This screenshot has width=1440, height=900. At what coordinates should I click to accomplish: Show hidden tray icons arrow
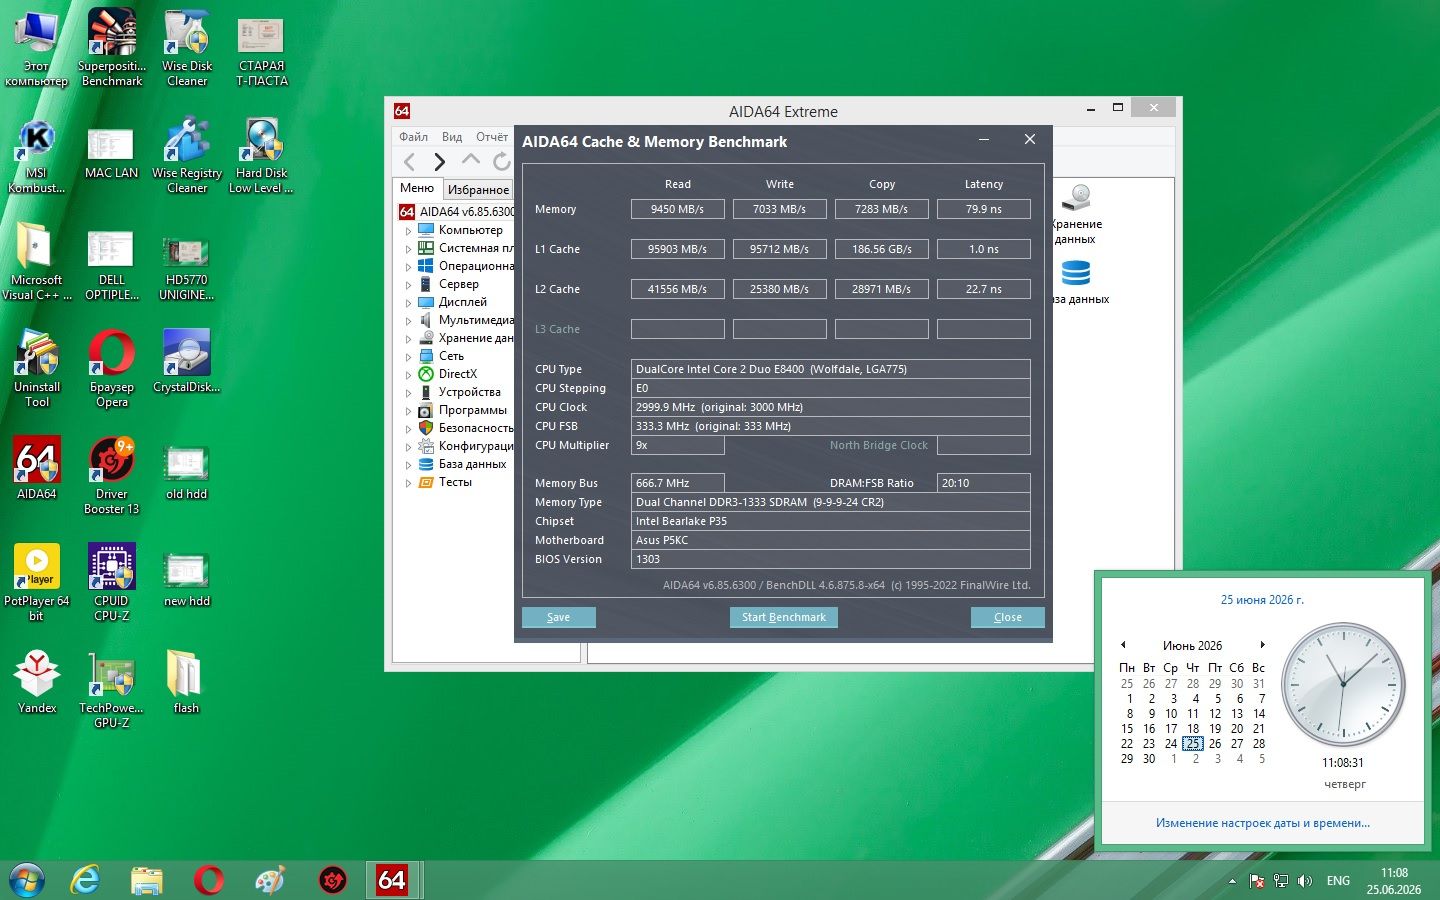click(x=1232, y=881)
